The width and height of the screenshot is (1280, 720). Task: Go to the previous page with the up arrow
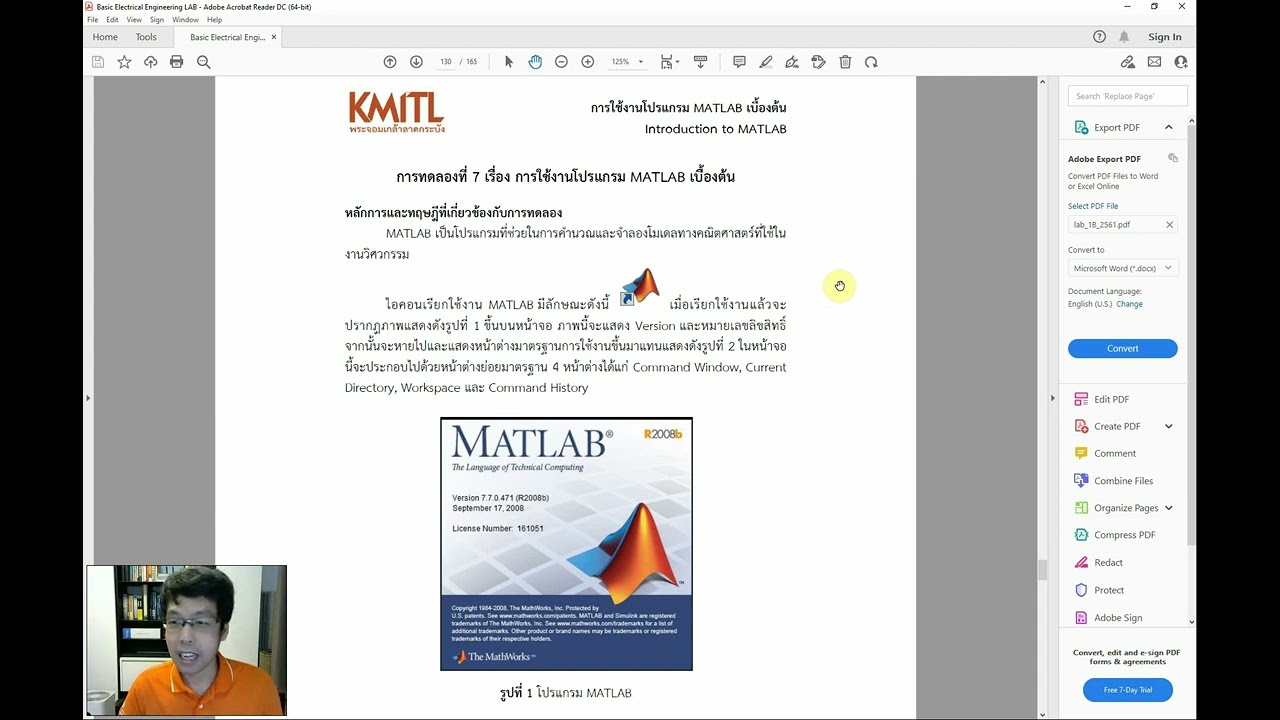pos(390,62)
